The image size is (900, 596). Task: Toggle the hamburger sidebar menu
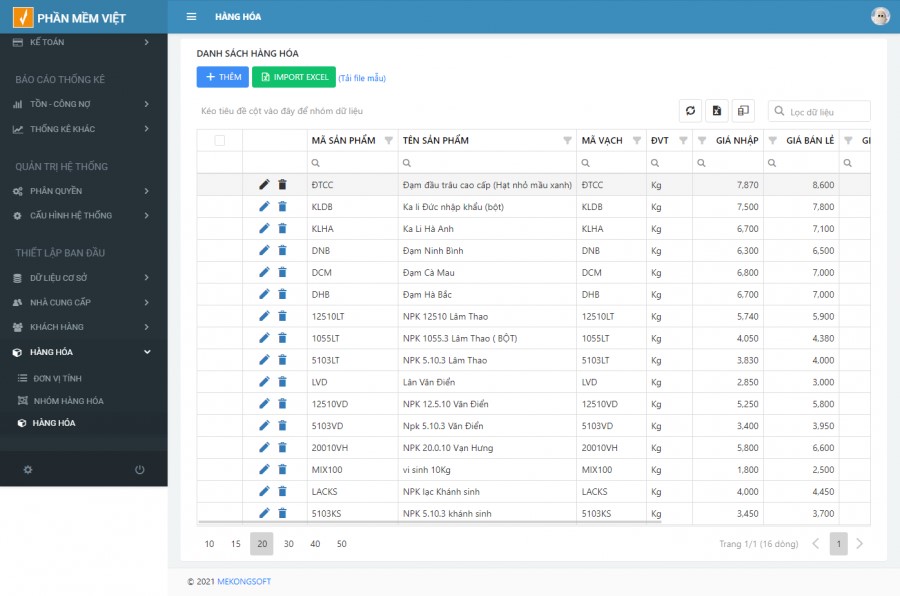pos(191,17)
